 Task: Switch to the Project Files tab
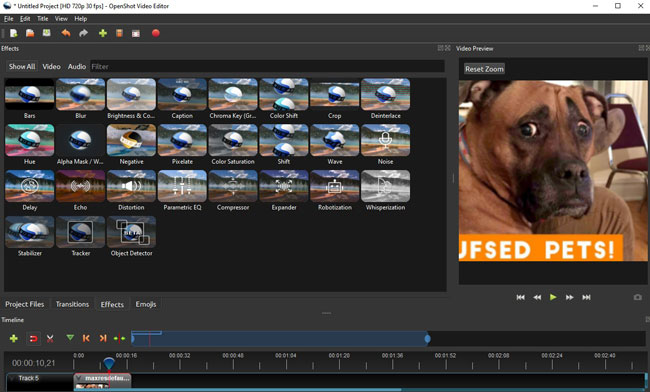(24, 304)
